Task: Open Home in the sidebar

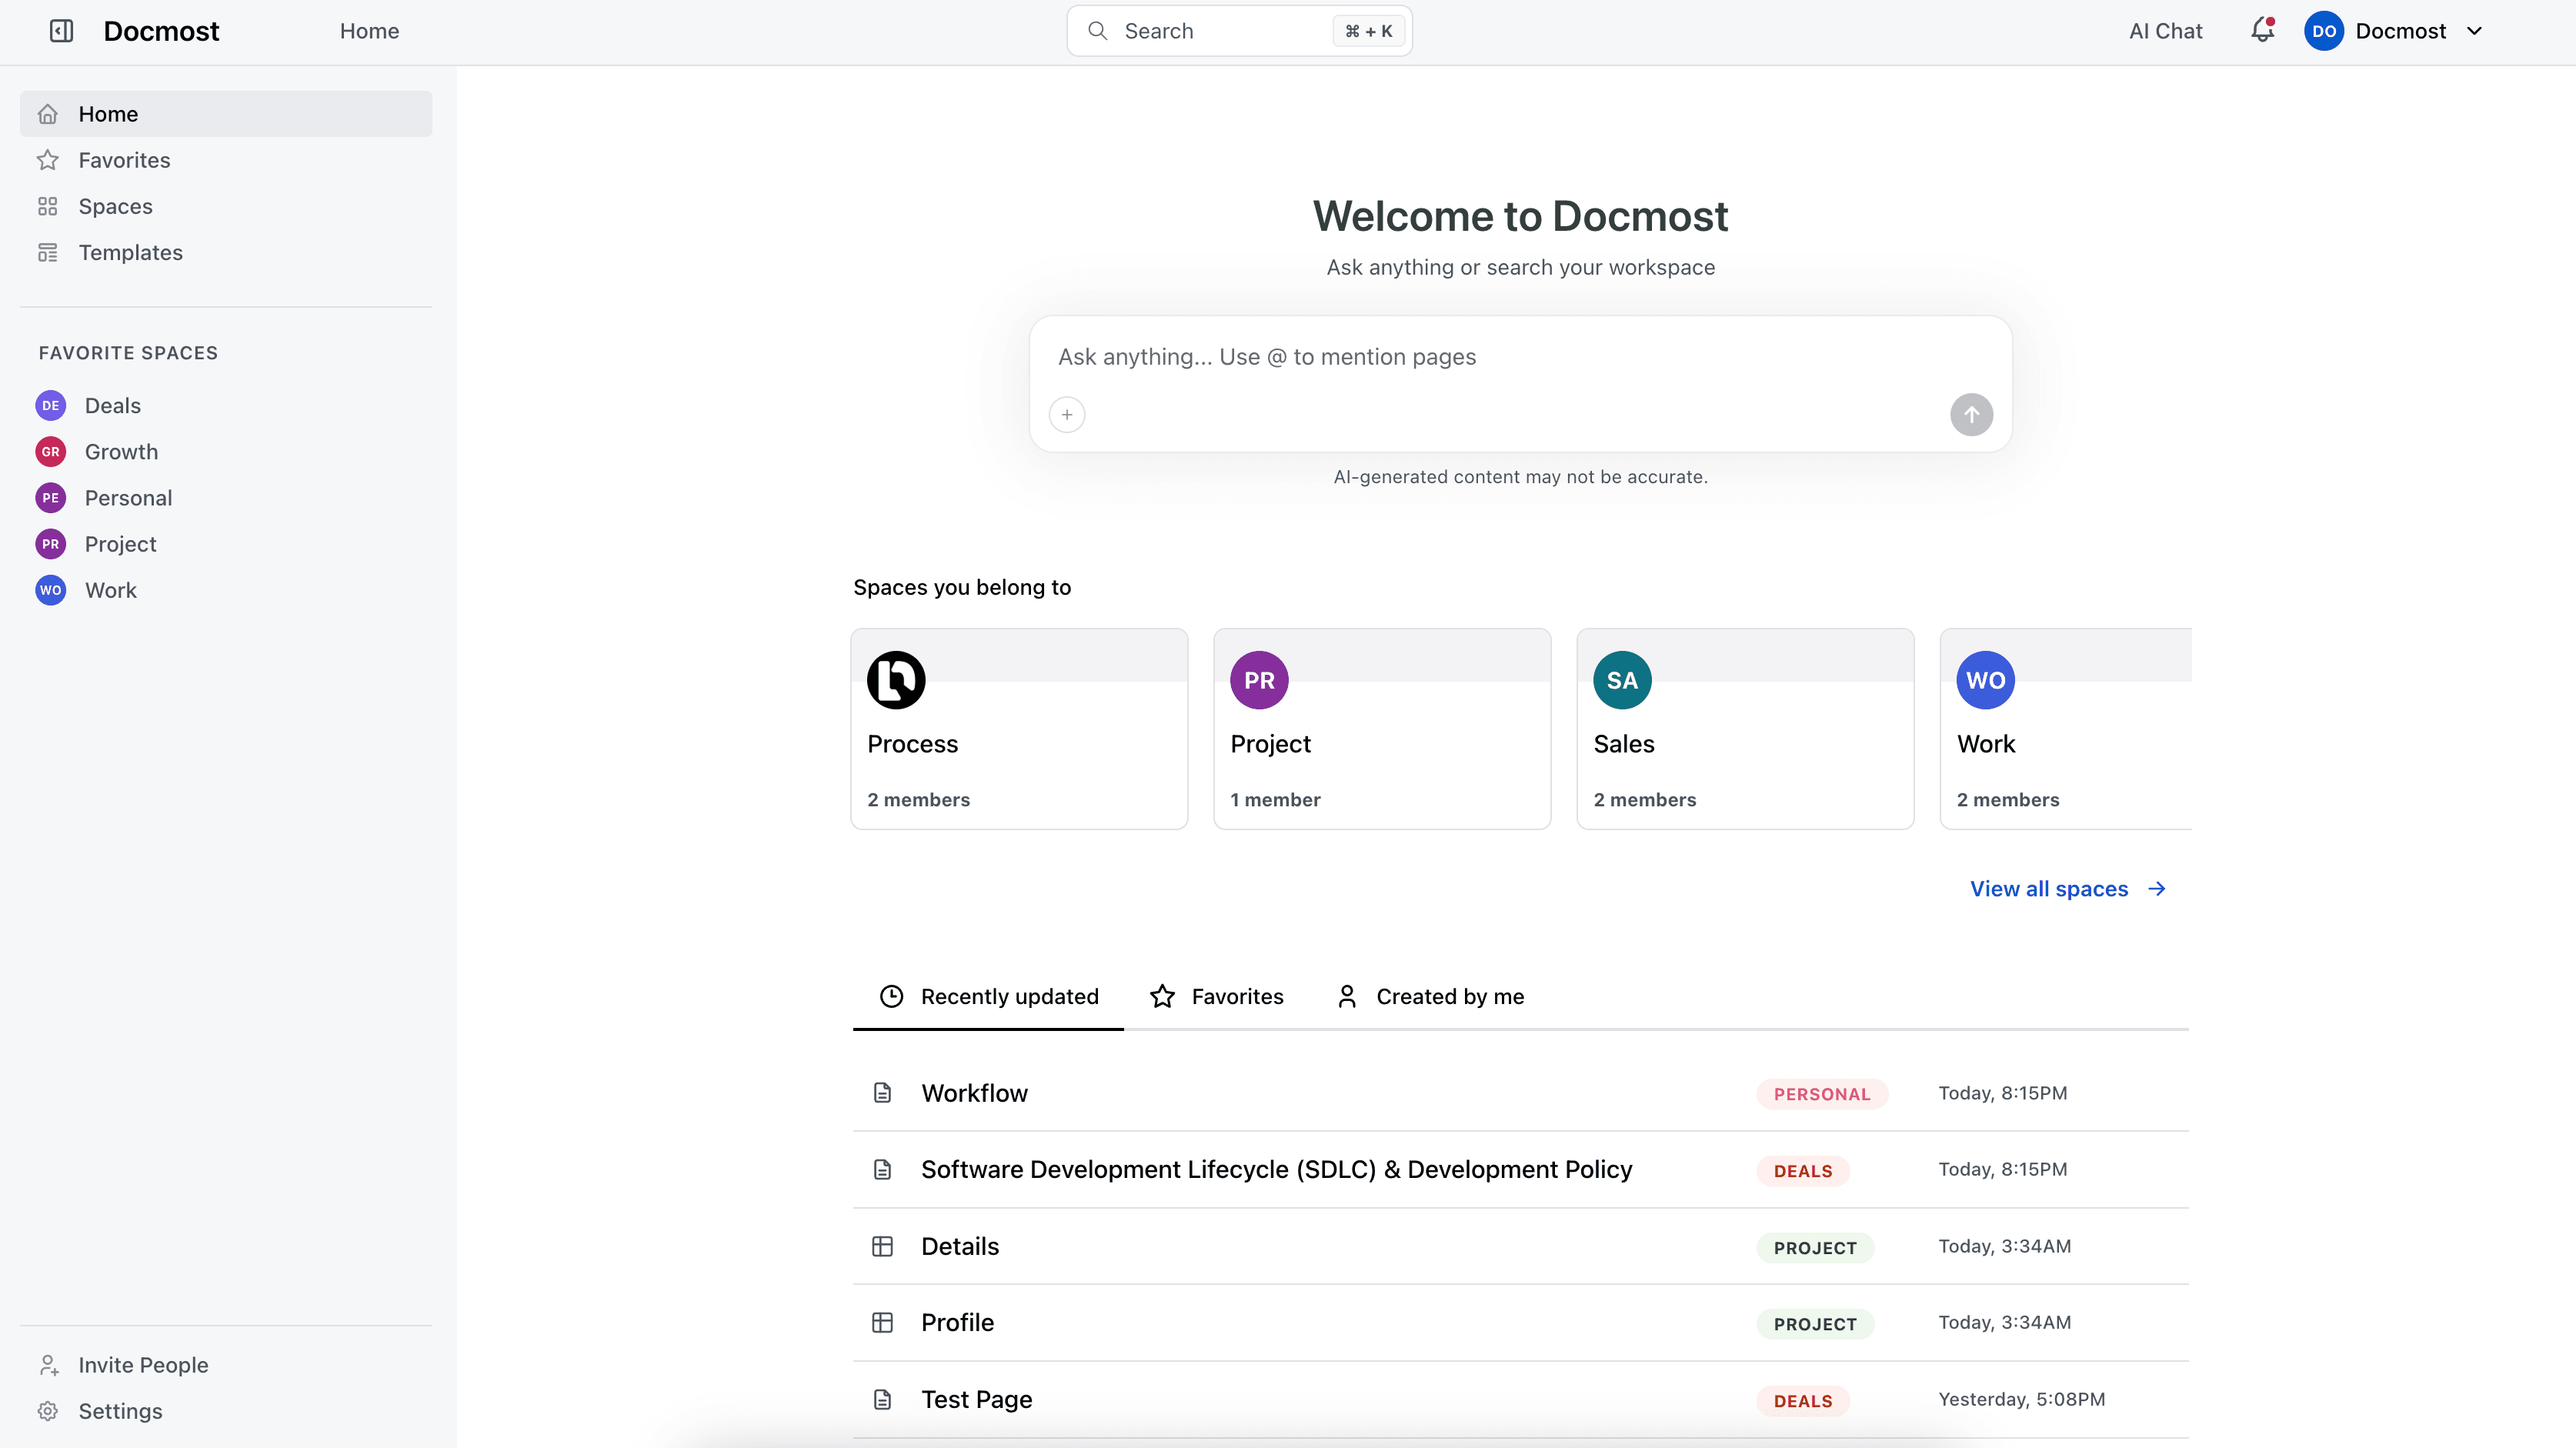Action: 226,114
